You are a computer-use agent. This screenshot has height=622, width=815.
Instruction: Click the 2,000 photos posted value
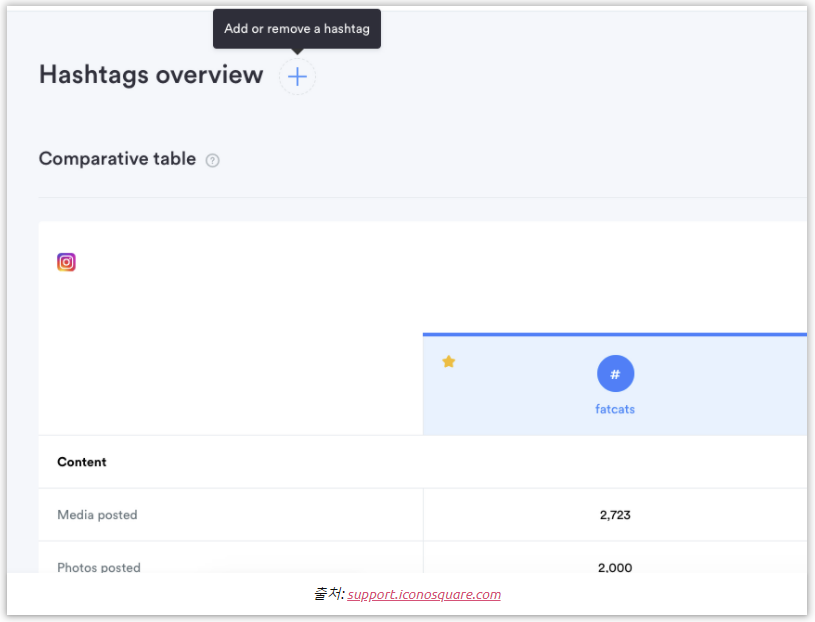615,567
